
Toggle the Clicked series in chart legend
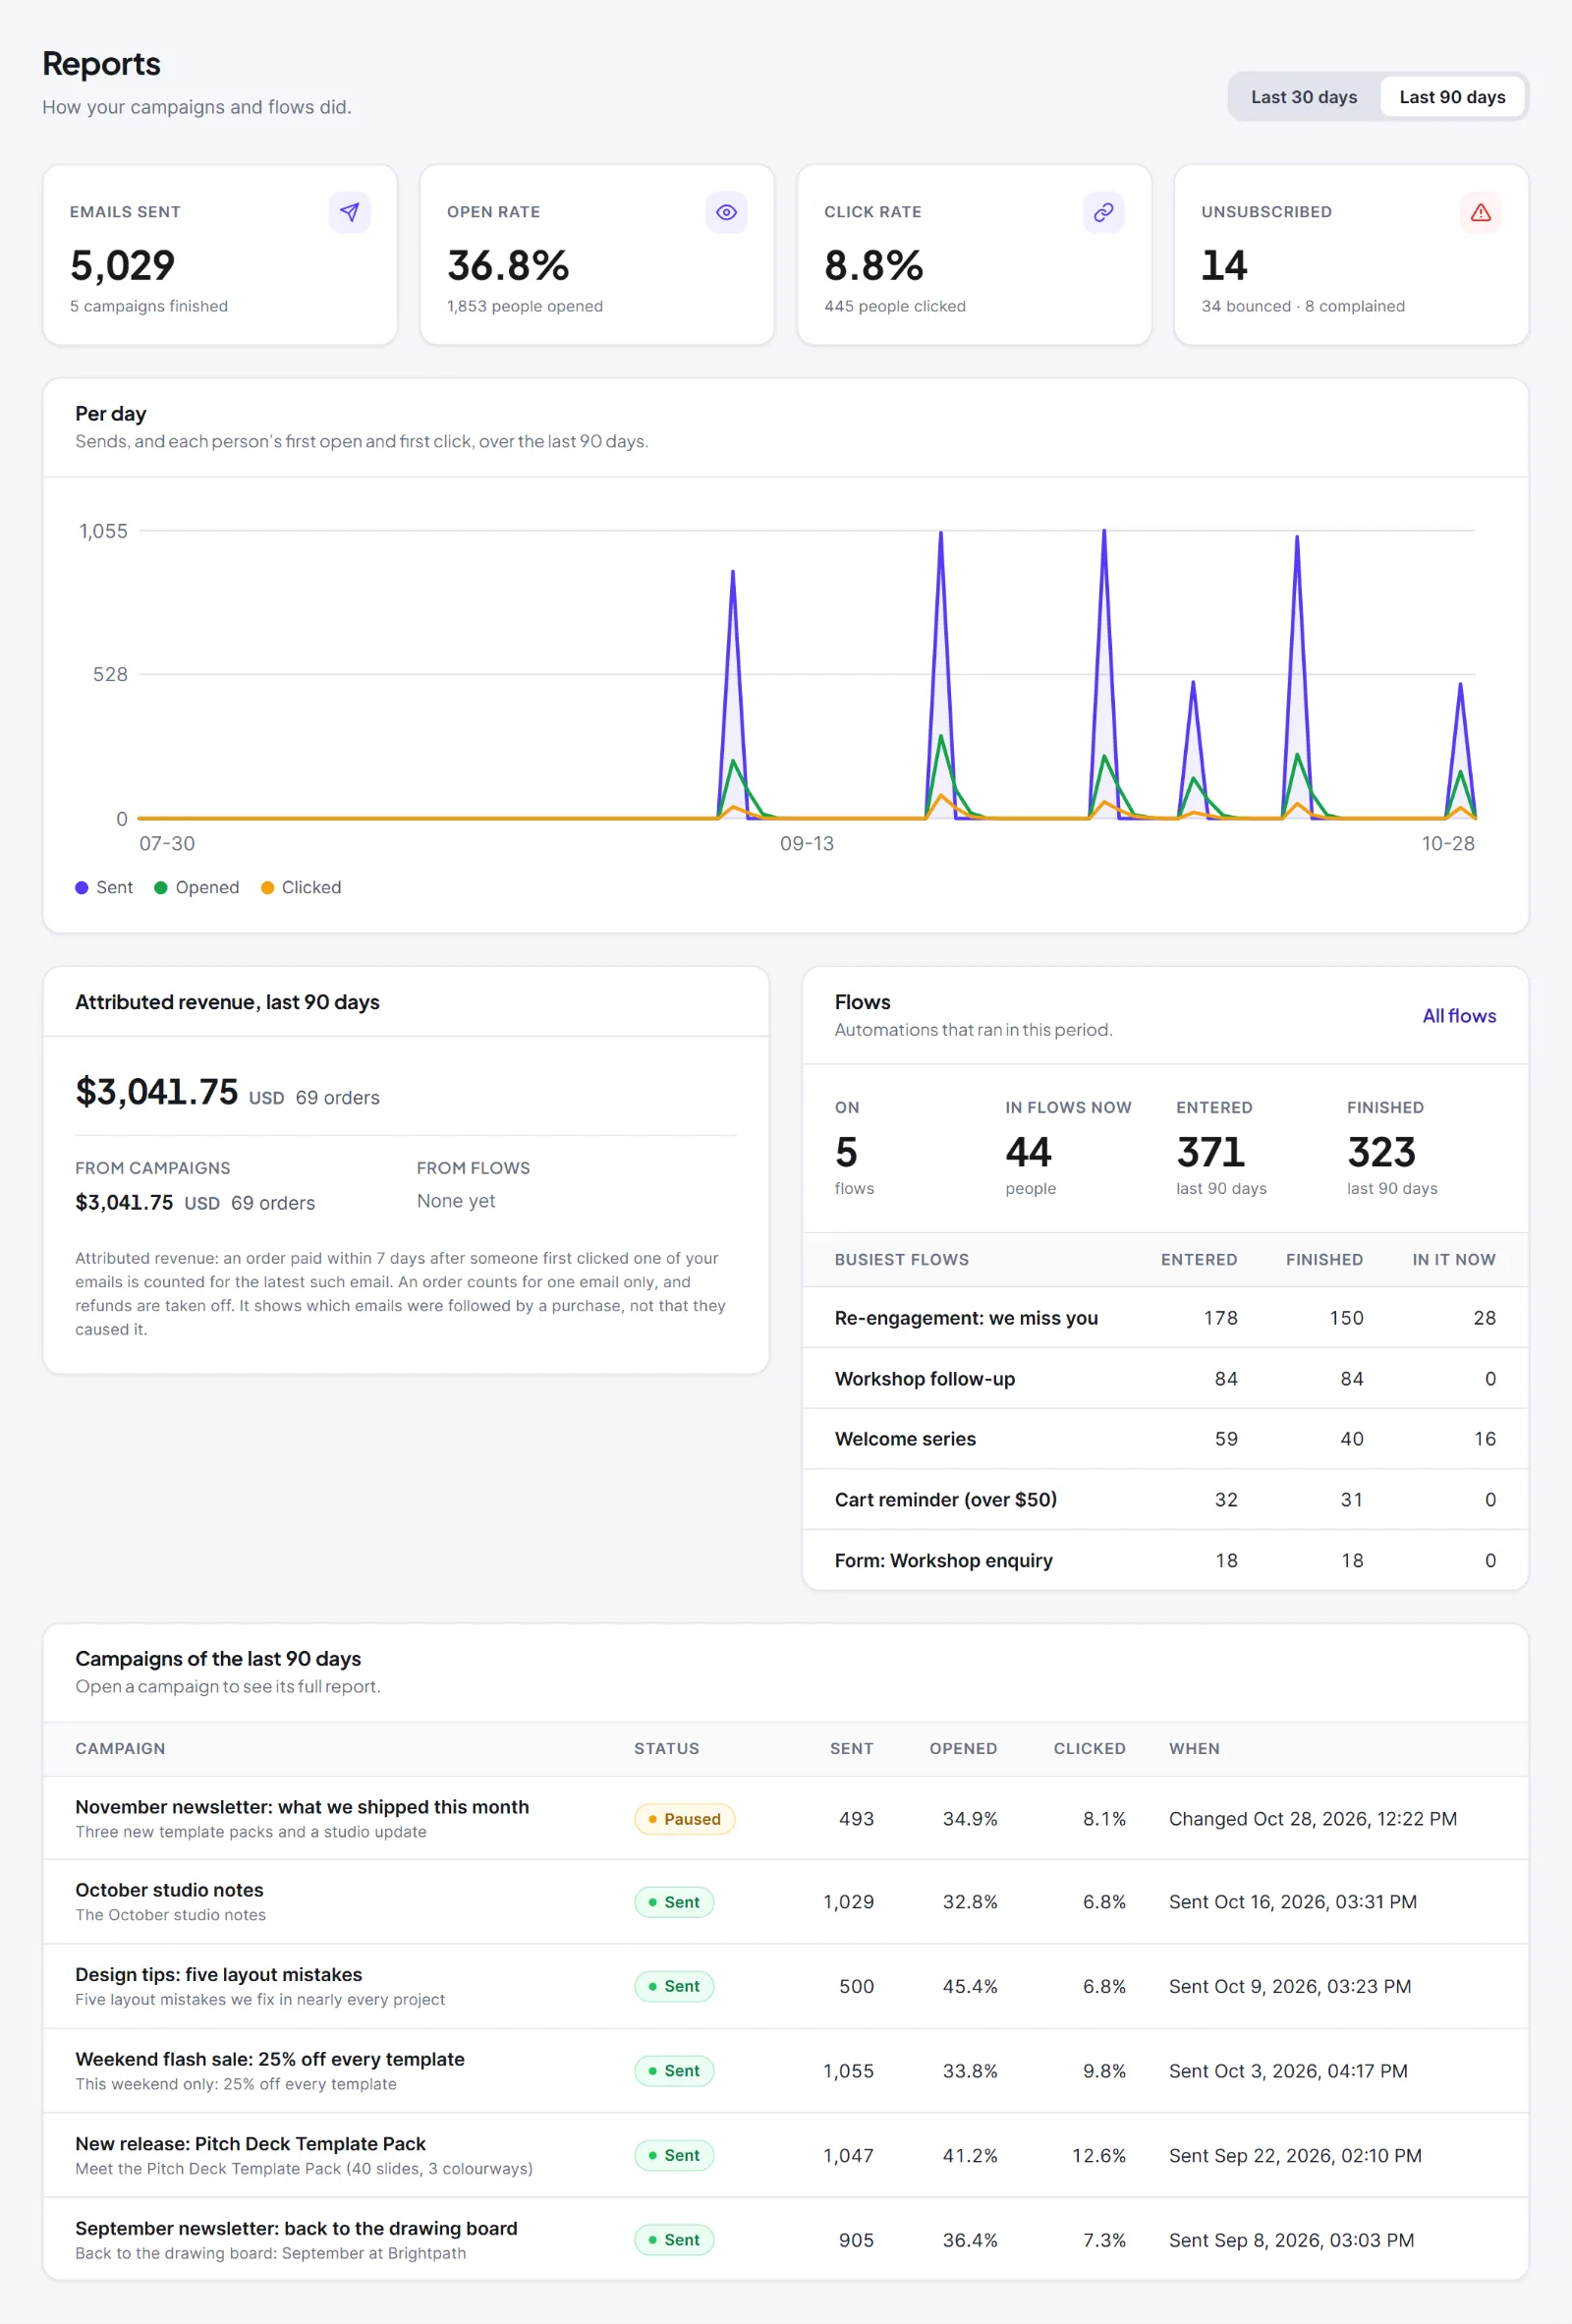pyautogui.click(x=301, y=888)
